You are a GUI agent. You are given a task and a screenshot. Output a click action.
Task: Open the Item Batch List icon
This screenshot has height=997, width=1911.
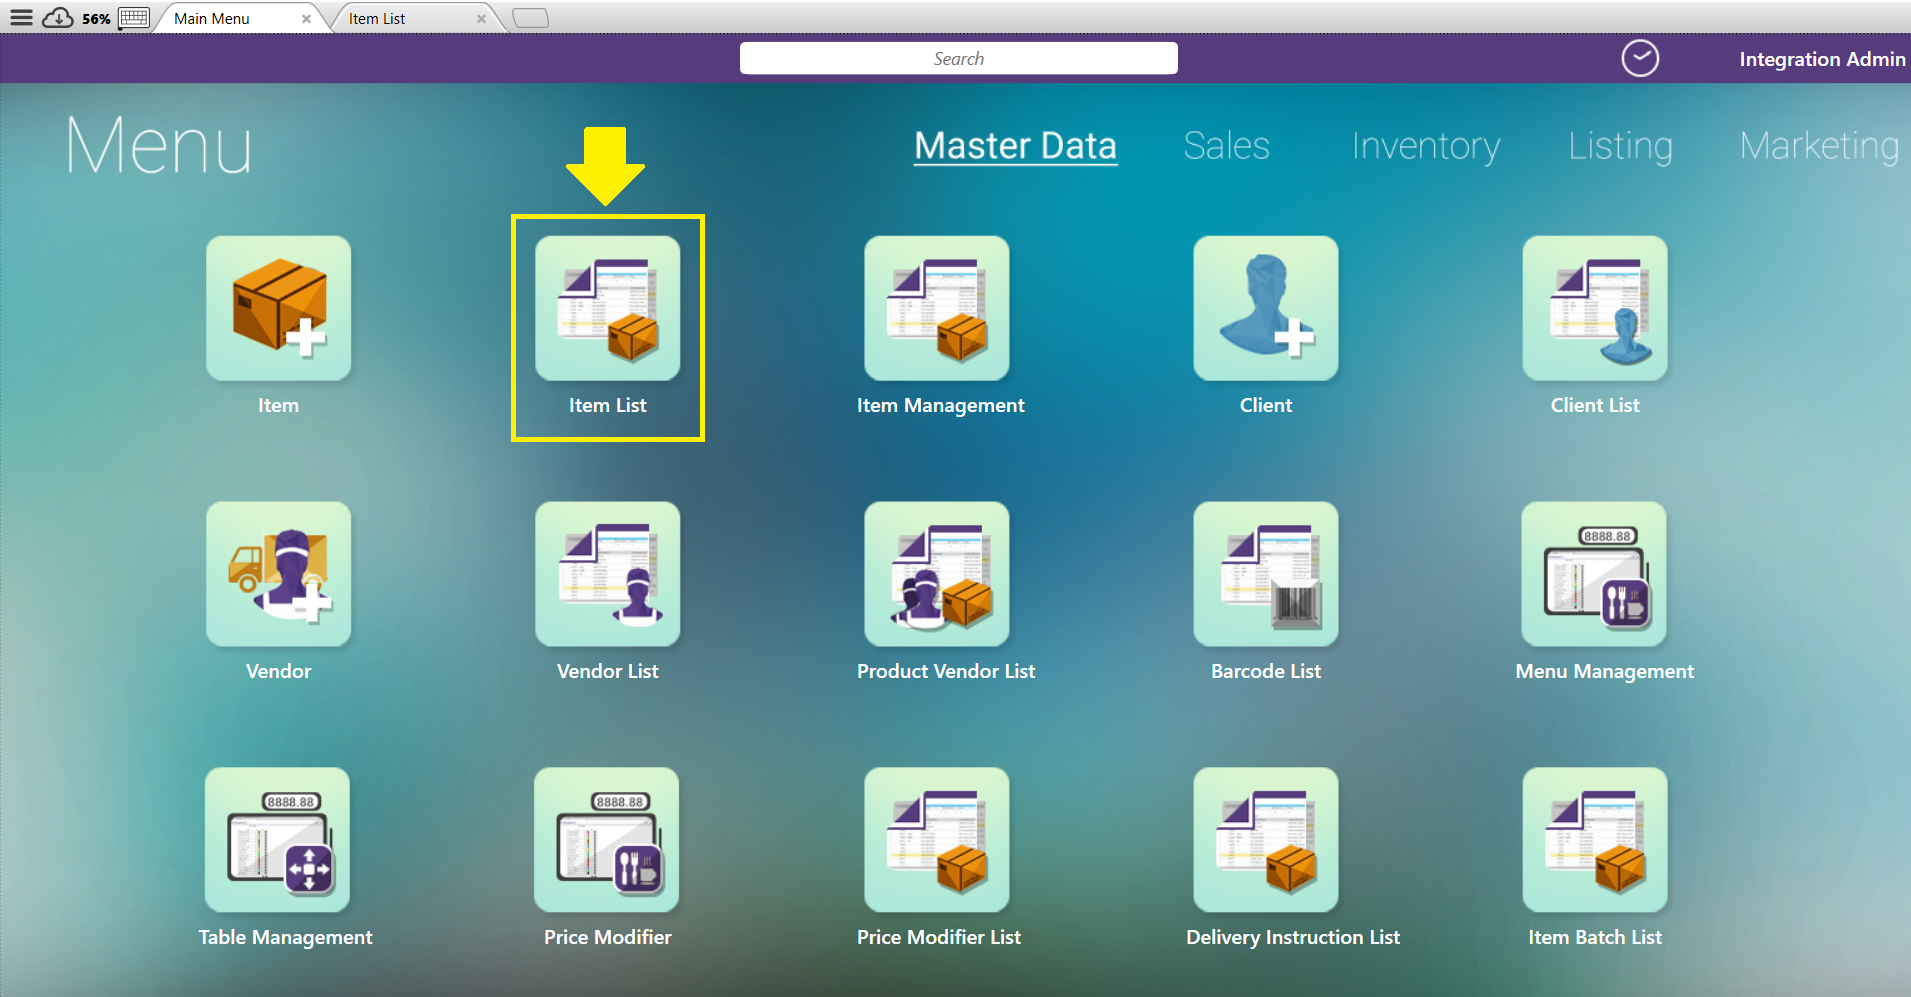click(1594, 840)
